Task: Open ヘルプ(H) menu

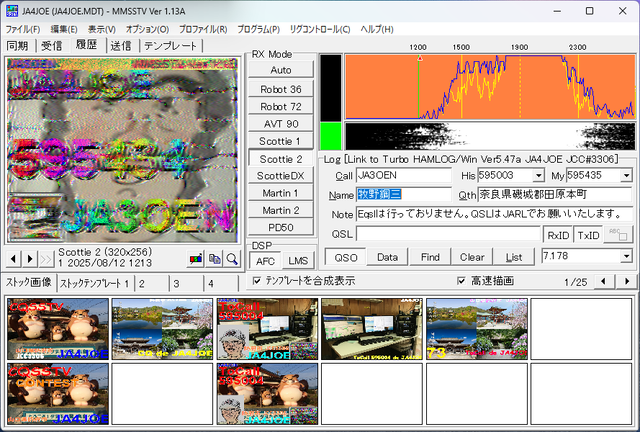Action: 376,29
